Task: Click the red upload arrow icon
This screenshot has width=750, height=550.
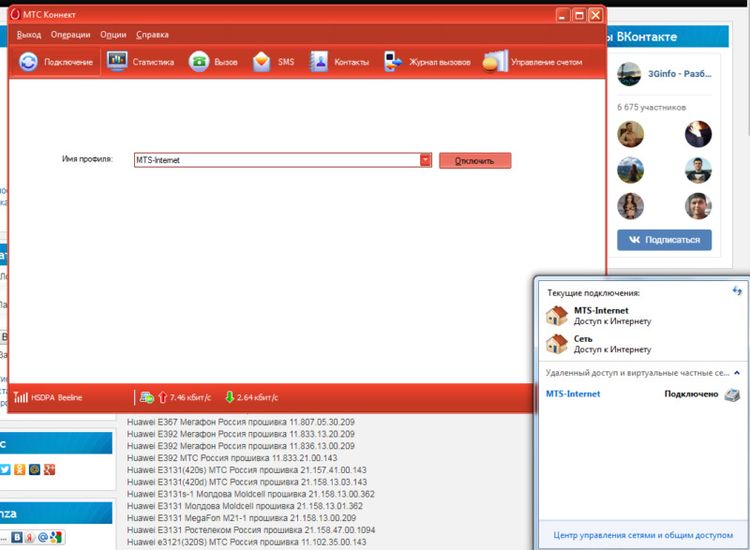Action: point(162,397)
